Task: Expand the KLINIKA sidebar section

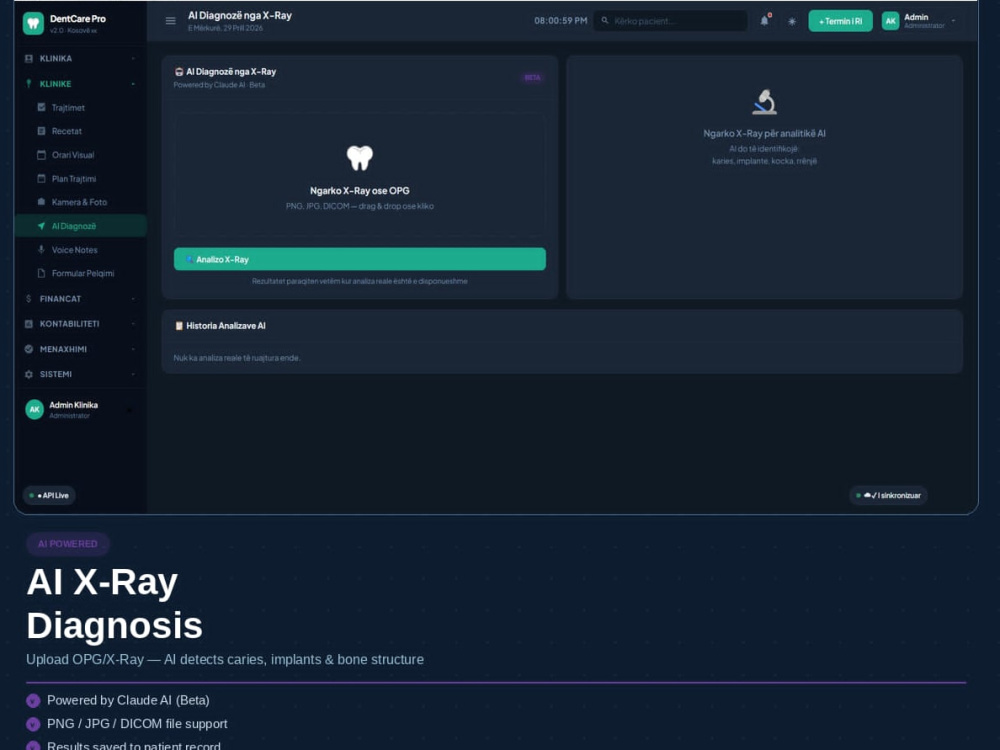Action: [x=80, y=59]
